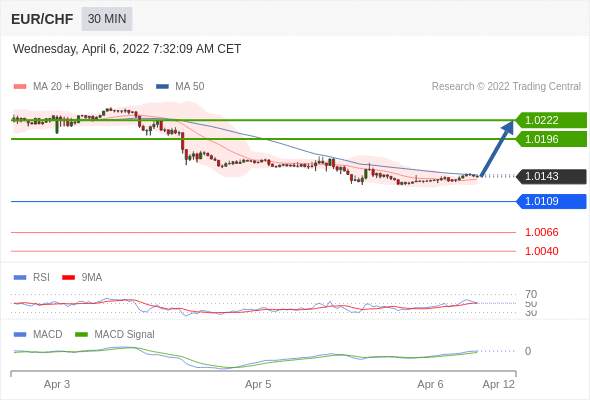Select the 'MACD' legend label
Viewport: 590px width, 400px height.
48,335
